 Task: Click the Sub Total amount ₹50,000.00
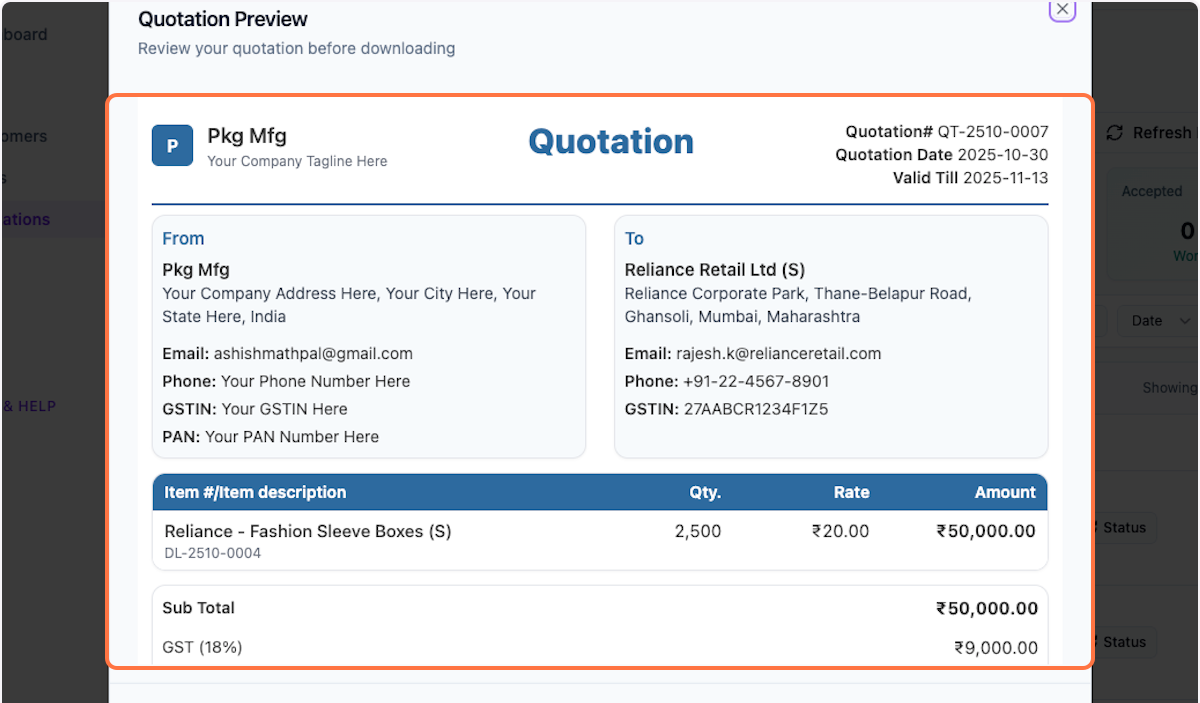click(986, 608)
